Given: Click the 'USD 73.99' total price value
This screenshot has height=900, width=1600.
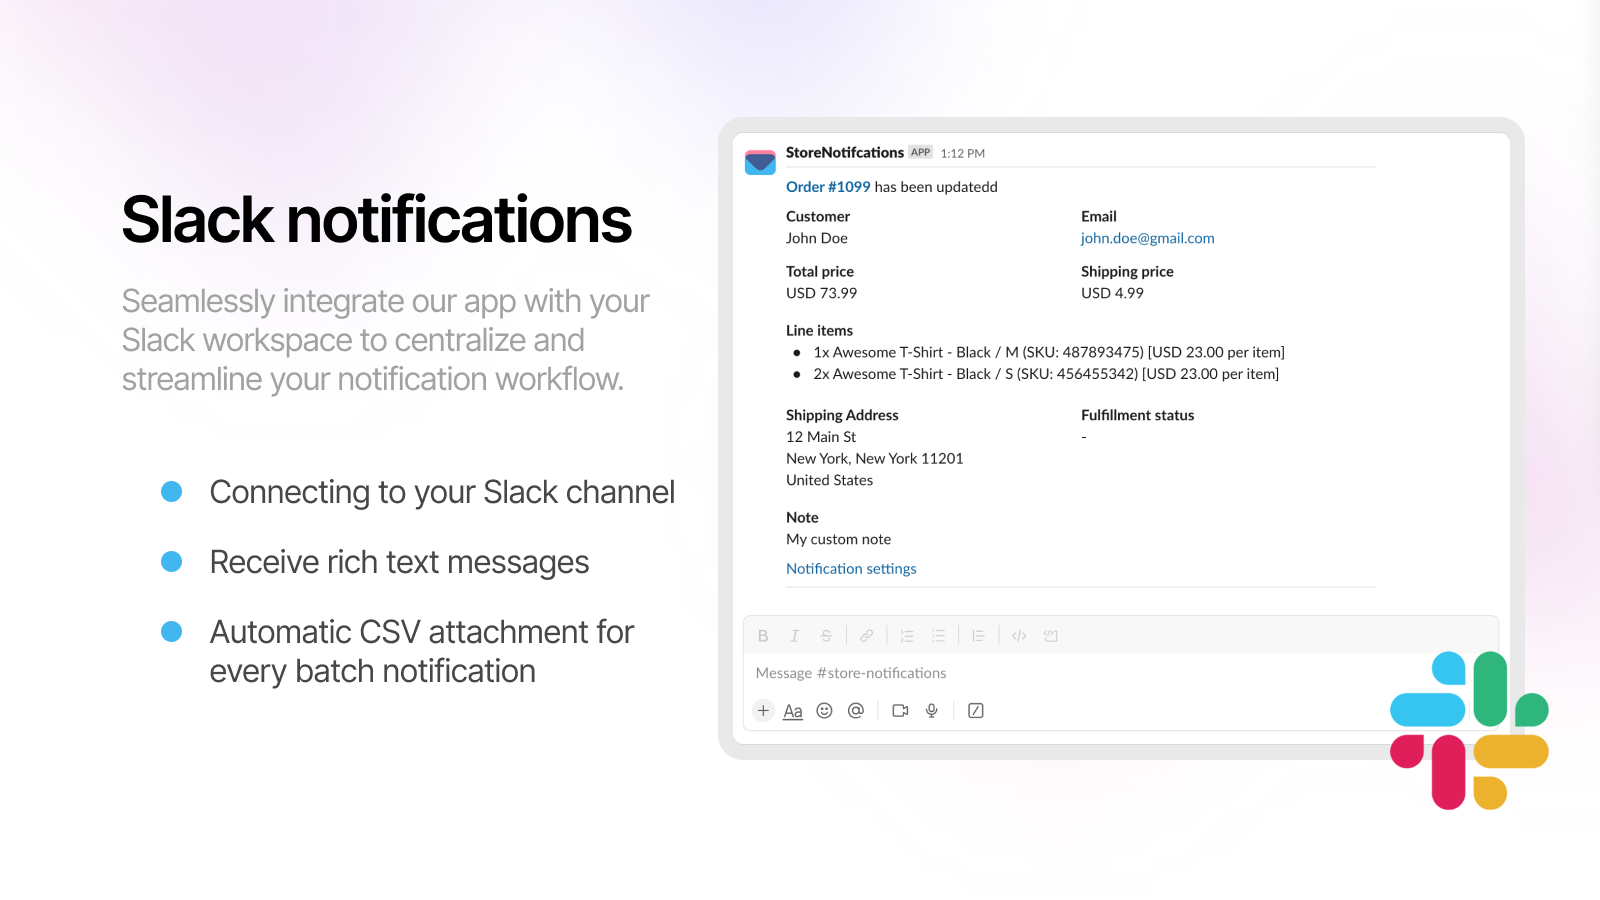Looking at the screenshot, I should (x=821, y=293).
